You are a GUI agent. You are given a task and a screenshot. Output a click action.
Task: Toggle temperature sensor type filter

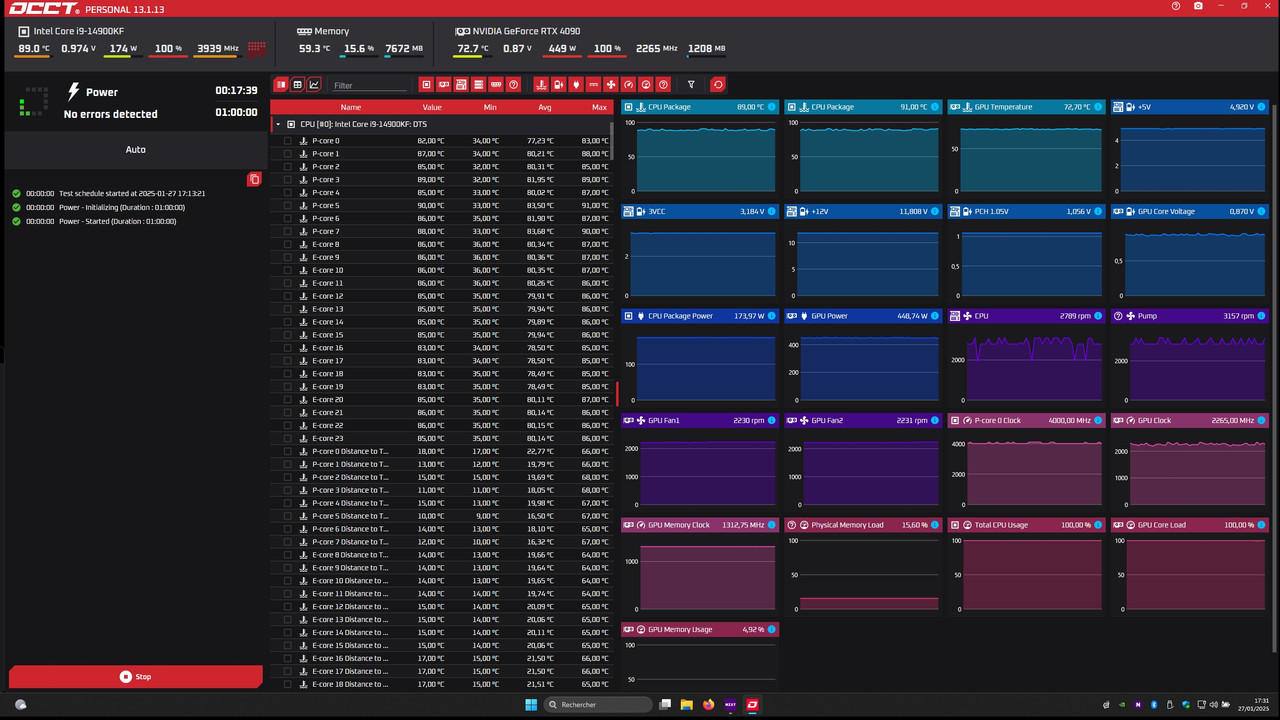541,85
